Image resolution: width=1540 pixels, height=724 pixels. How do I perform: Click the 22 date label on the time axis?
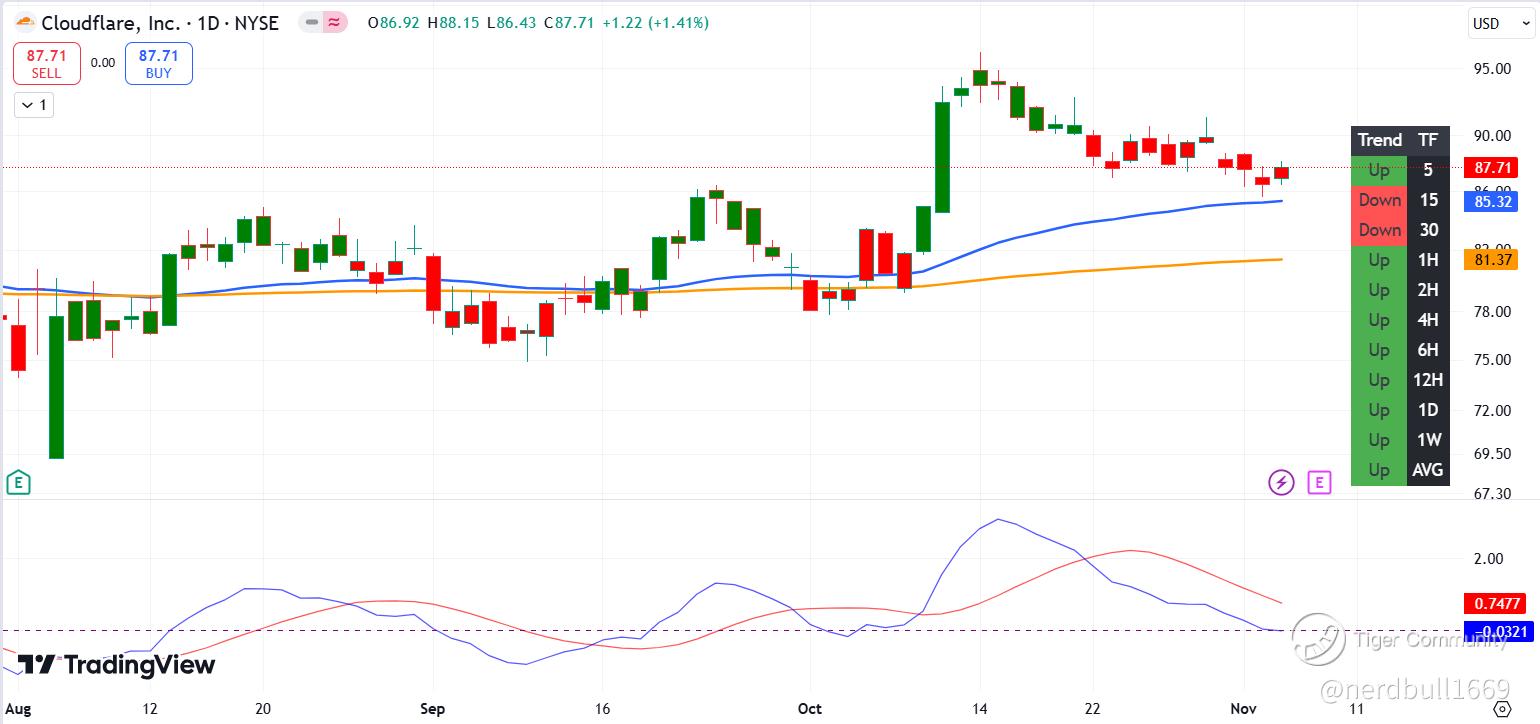click(x=1093, y=709)
